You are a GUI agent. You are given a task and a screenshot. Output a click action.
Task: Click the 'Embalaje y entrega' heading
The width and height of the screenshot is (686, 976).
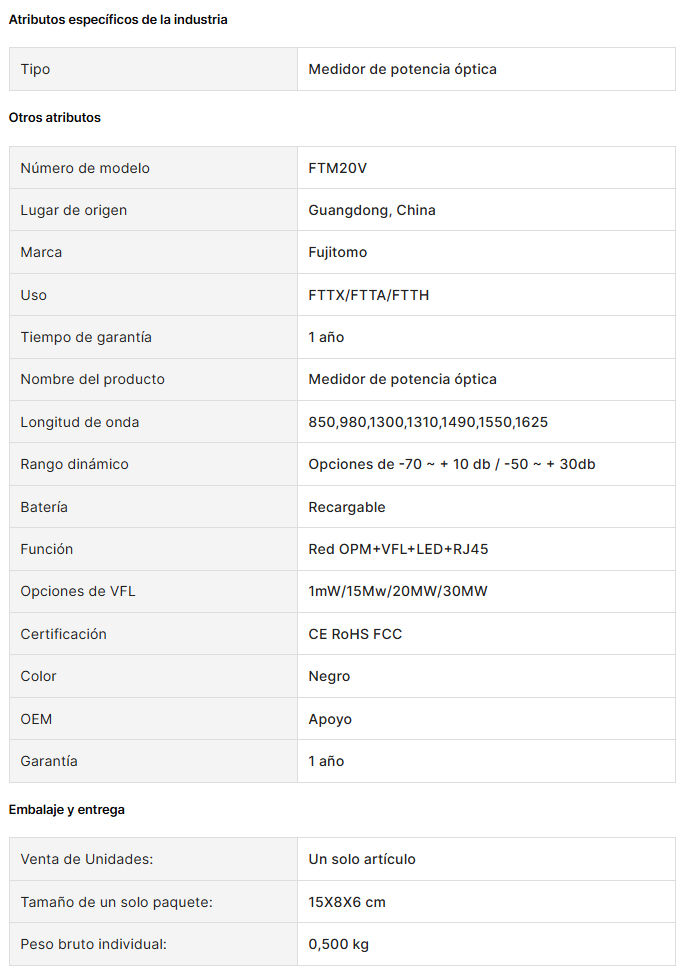point(67,810)
